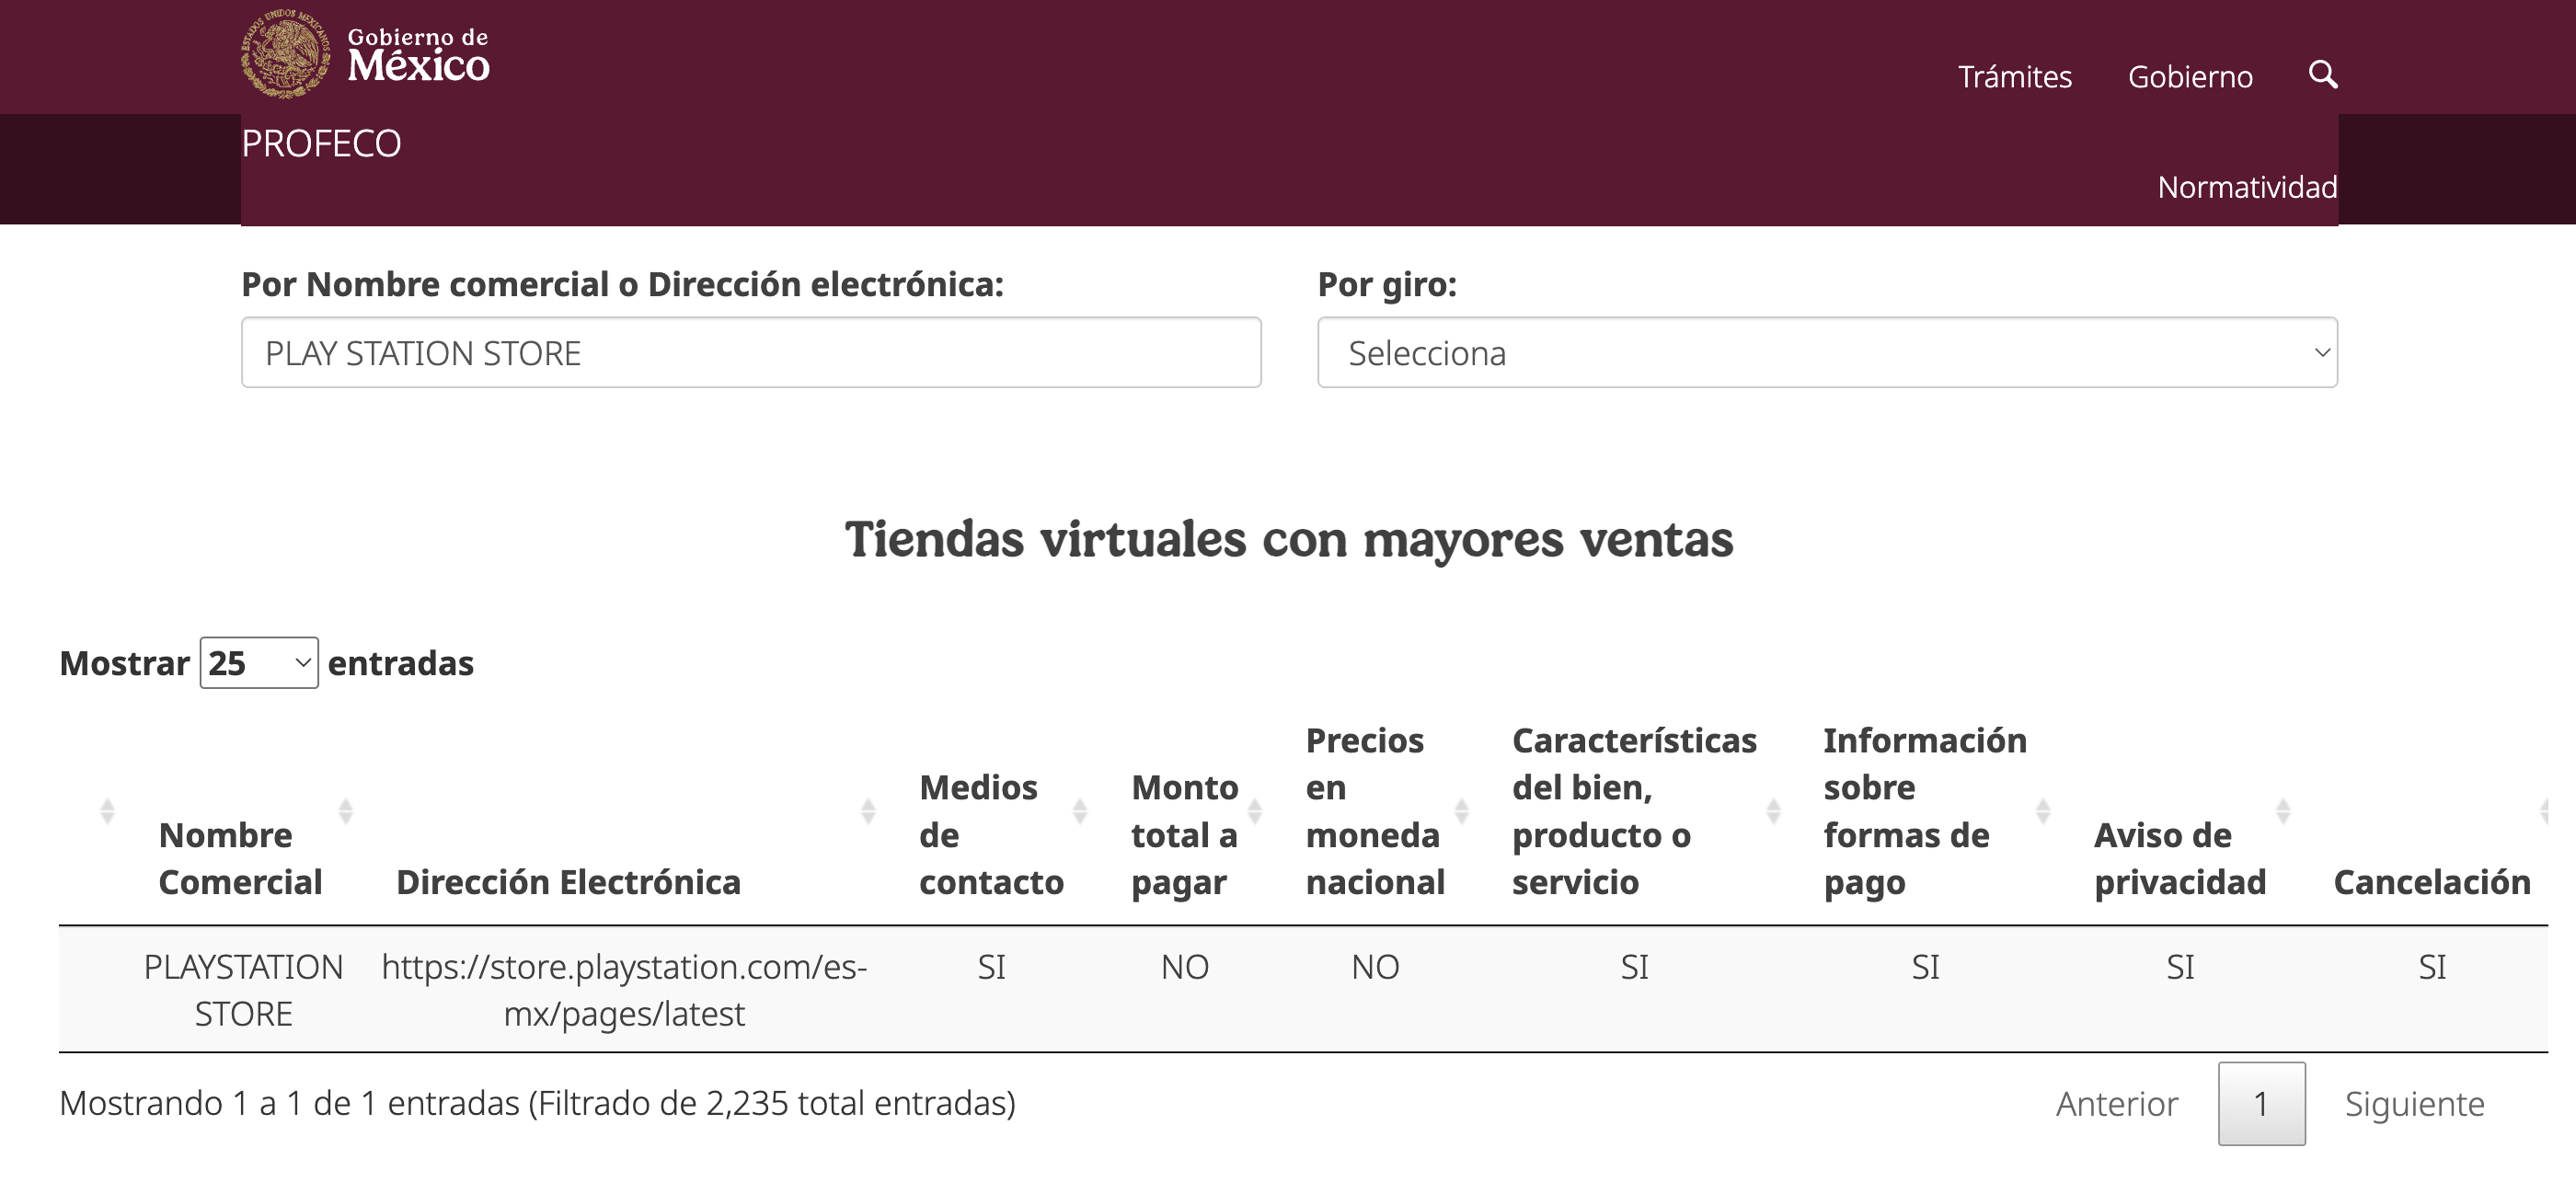
Task: Click the Gobierno de México text logo
Action: pos(418,55)
